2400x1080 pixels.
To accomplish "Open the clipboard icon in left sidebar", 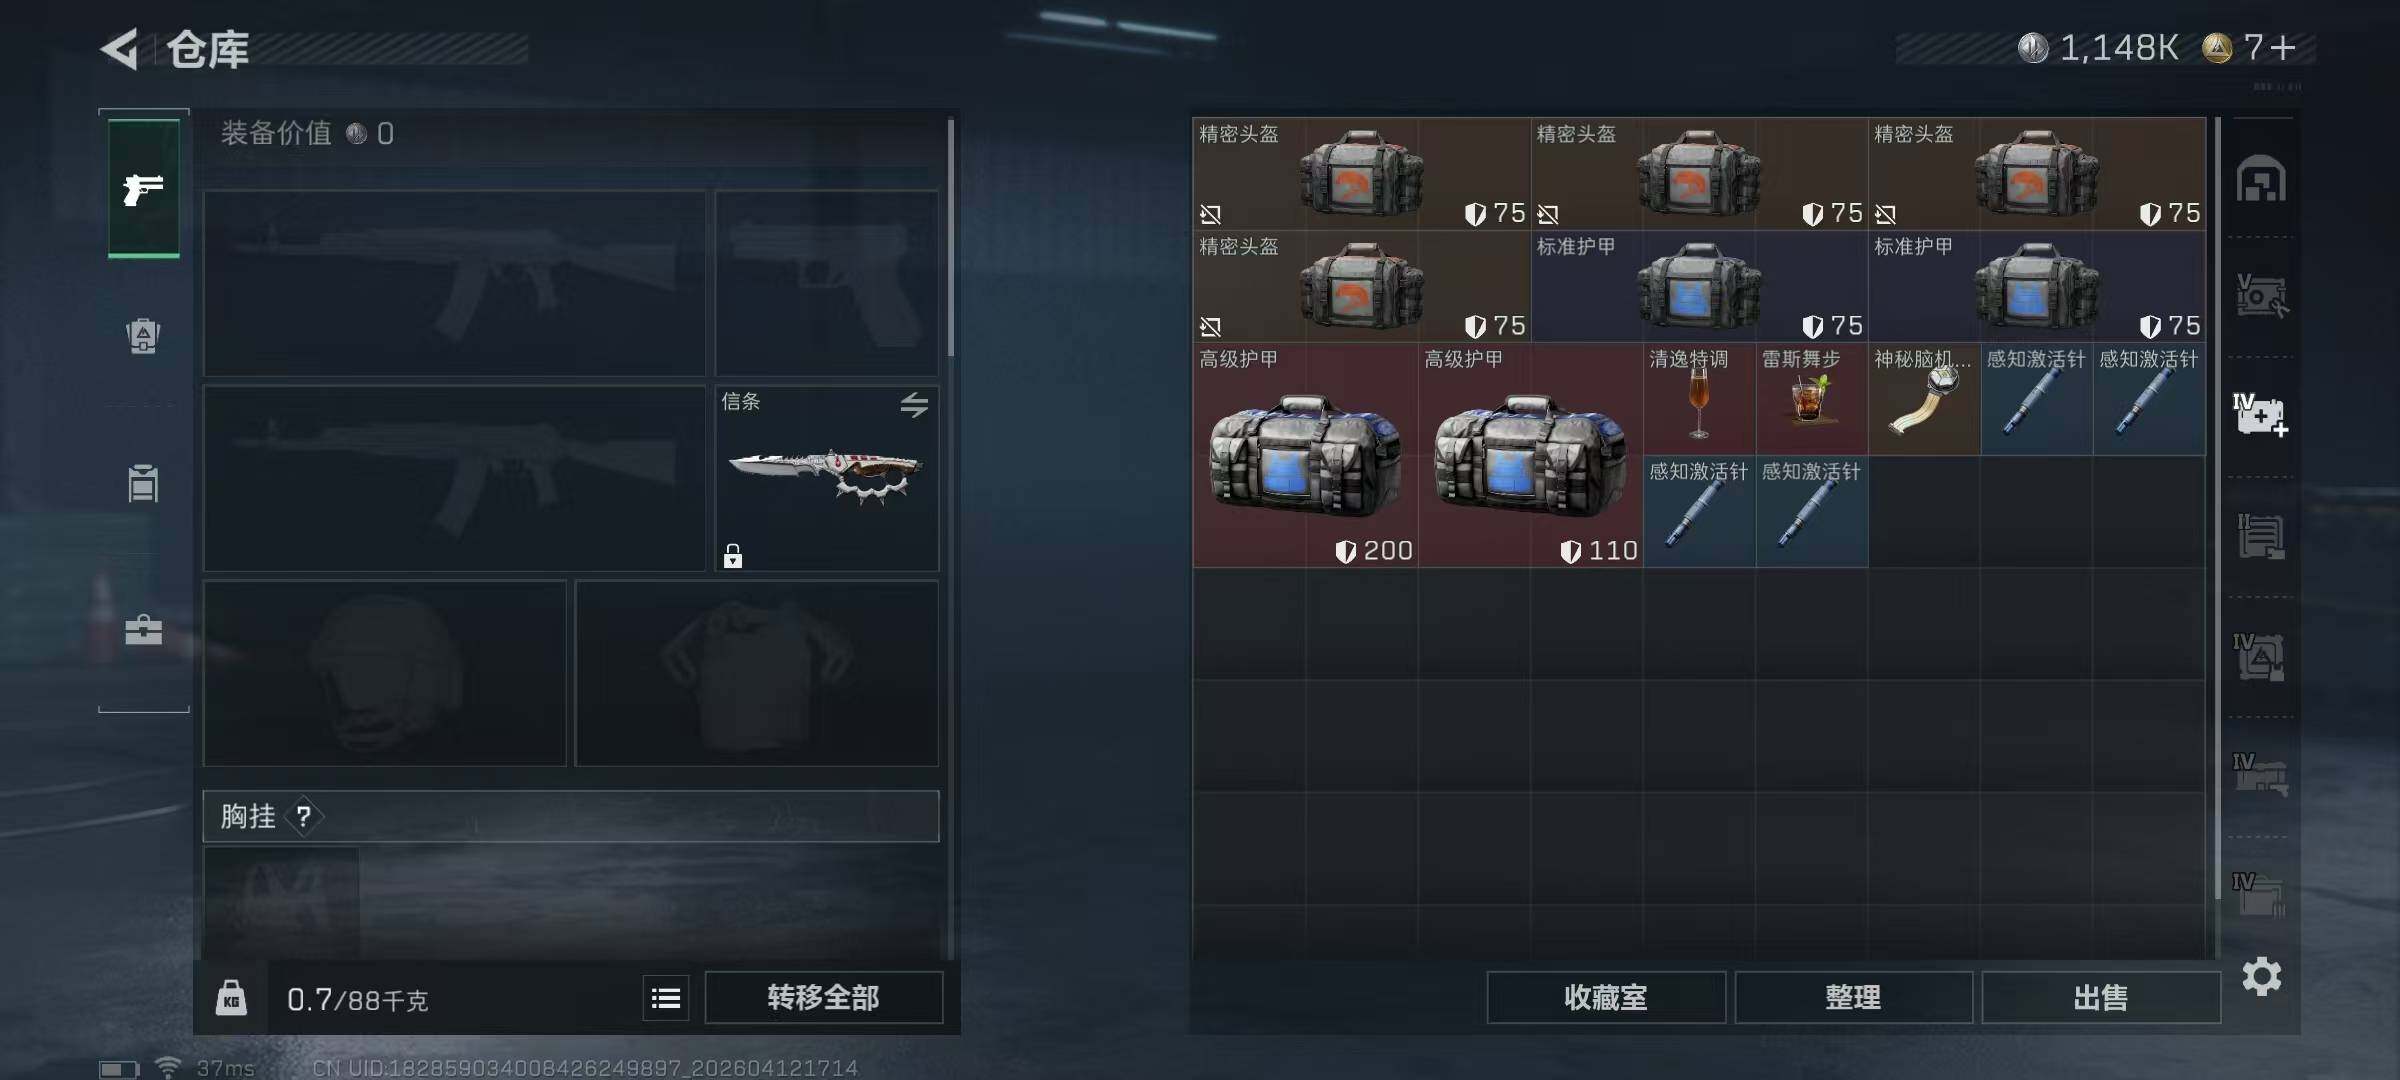I will click(143, 483).
